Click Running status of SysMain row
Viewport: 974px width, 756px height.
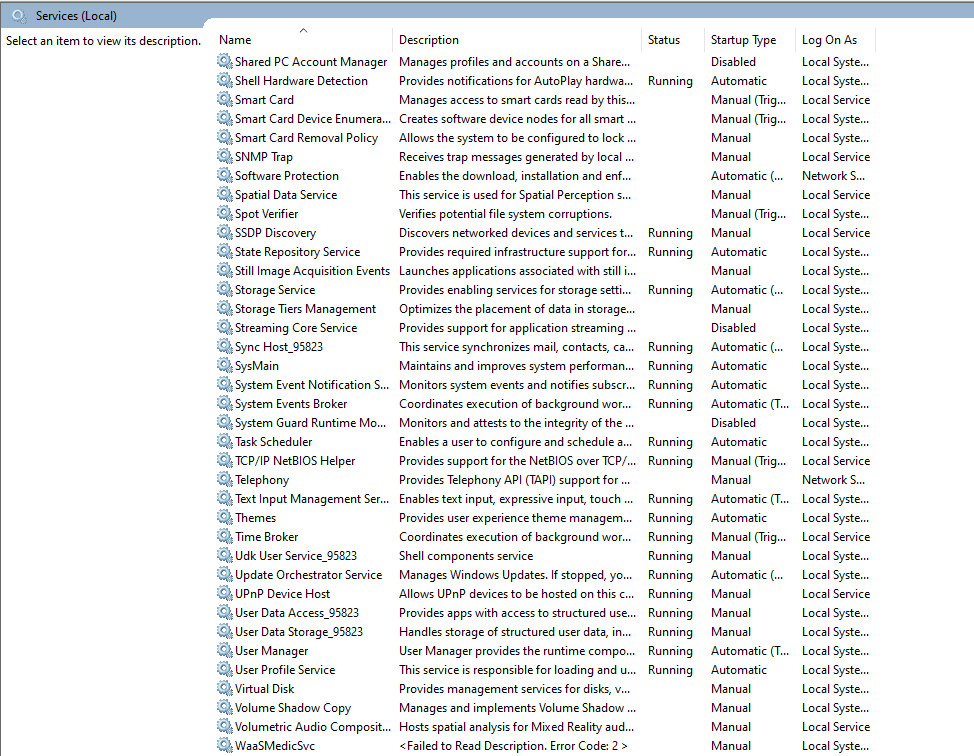tap(670, 366)
